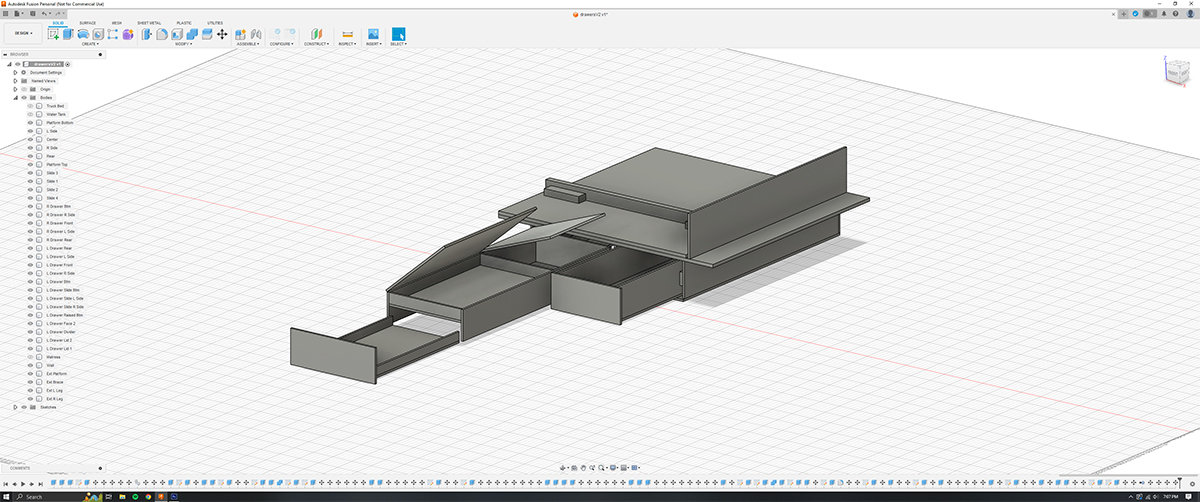Open the SELECT dropdown menu
Image resolution: width=1200 pixels, height=502 pixels.
(398, 44)
